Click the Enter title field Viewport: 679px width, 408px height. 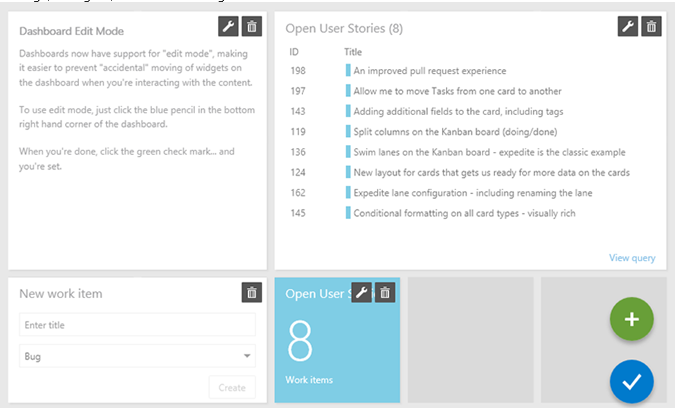coord(137,325)
